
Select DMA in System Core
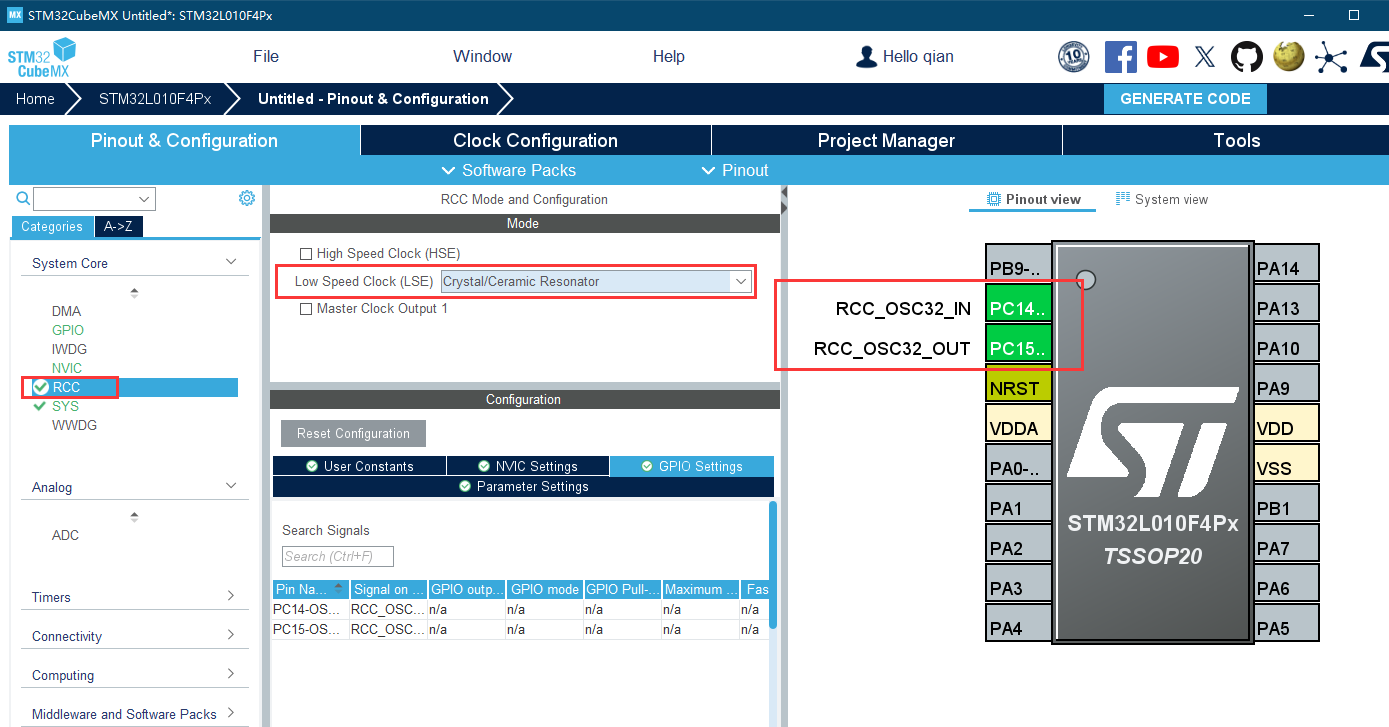(66, 311)
